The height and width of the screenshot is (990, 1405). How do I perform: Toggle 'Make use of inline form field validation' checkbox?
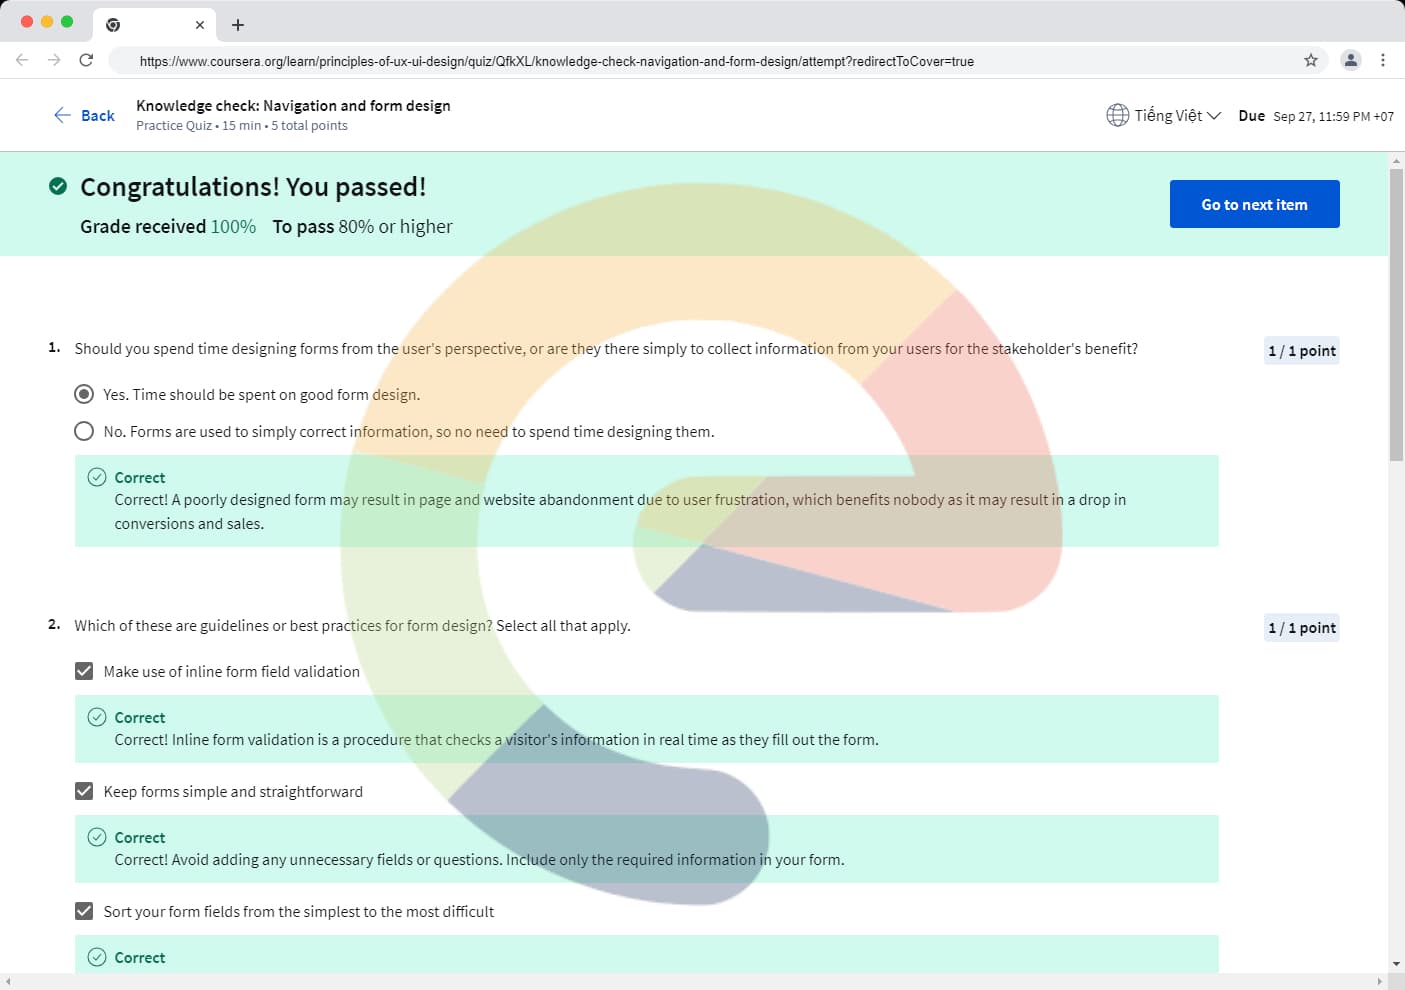(x=84, y=671)
